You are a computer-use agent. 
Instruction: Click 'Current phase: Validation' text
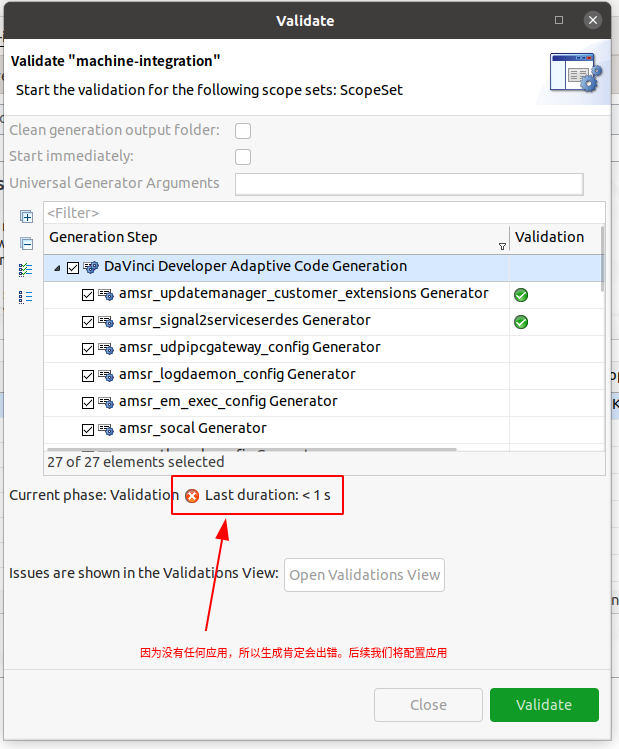pos(94,495)
